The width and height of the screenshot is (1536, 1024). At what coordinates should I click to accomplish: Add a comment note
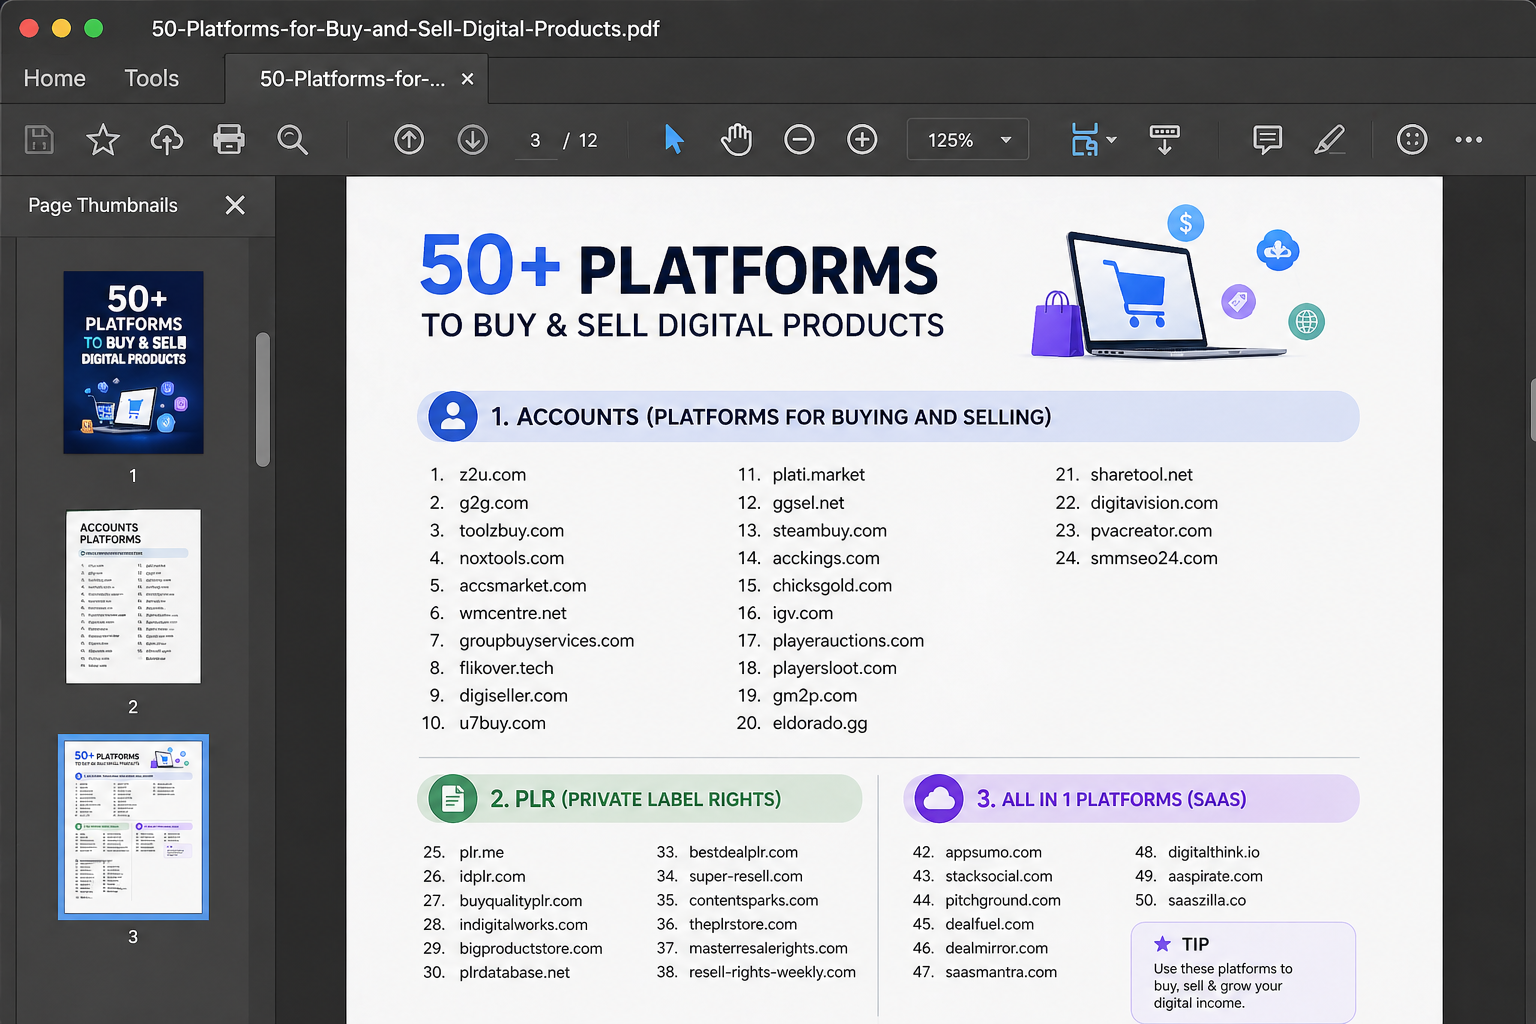1267,140
